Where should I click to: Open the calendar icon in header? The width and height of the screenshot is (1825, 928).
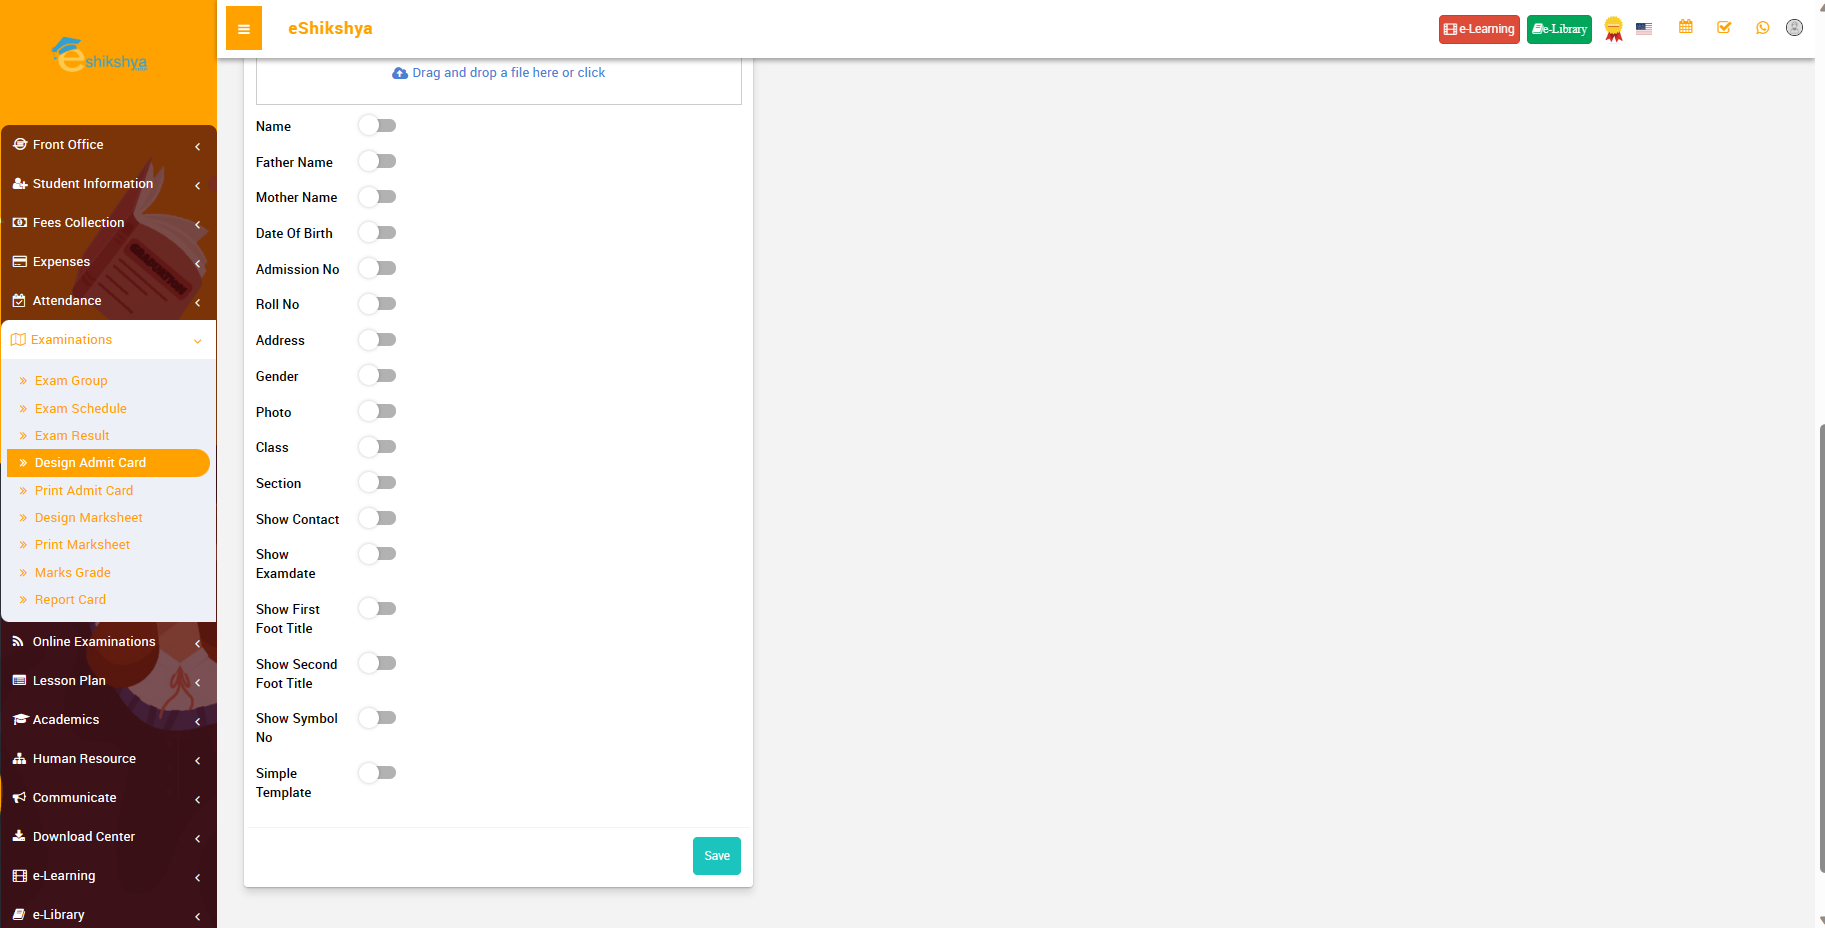coord(1686,28)
